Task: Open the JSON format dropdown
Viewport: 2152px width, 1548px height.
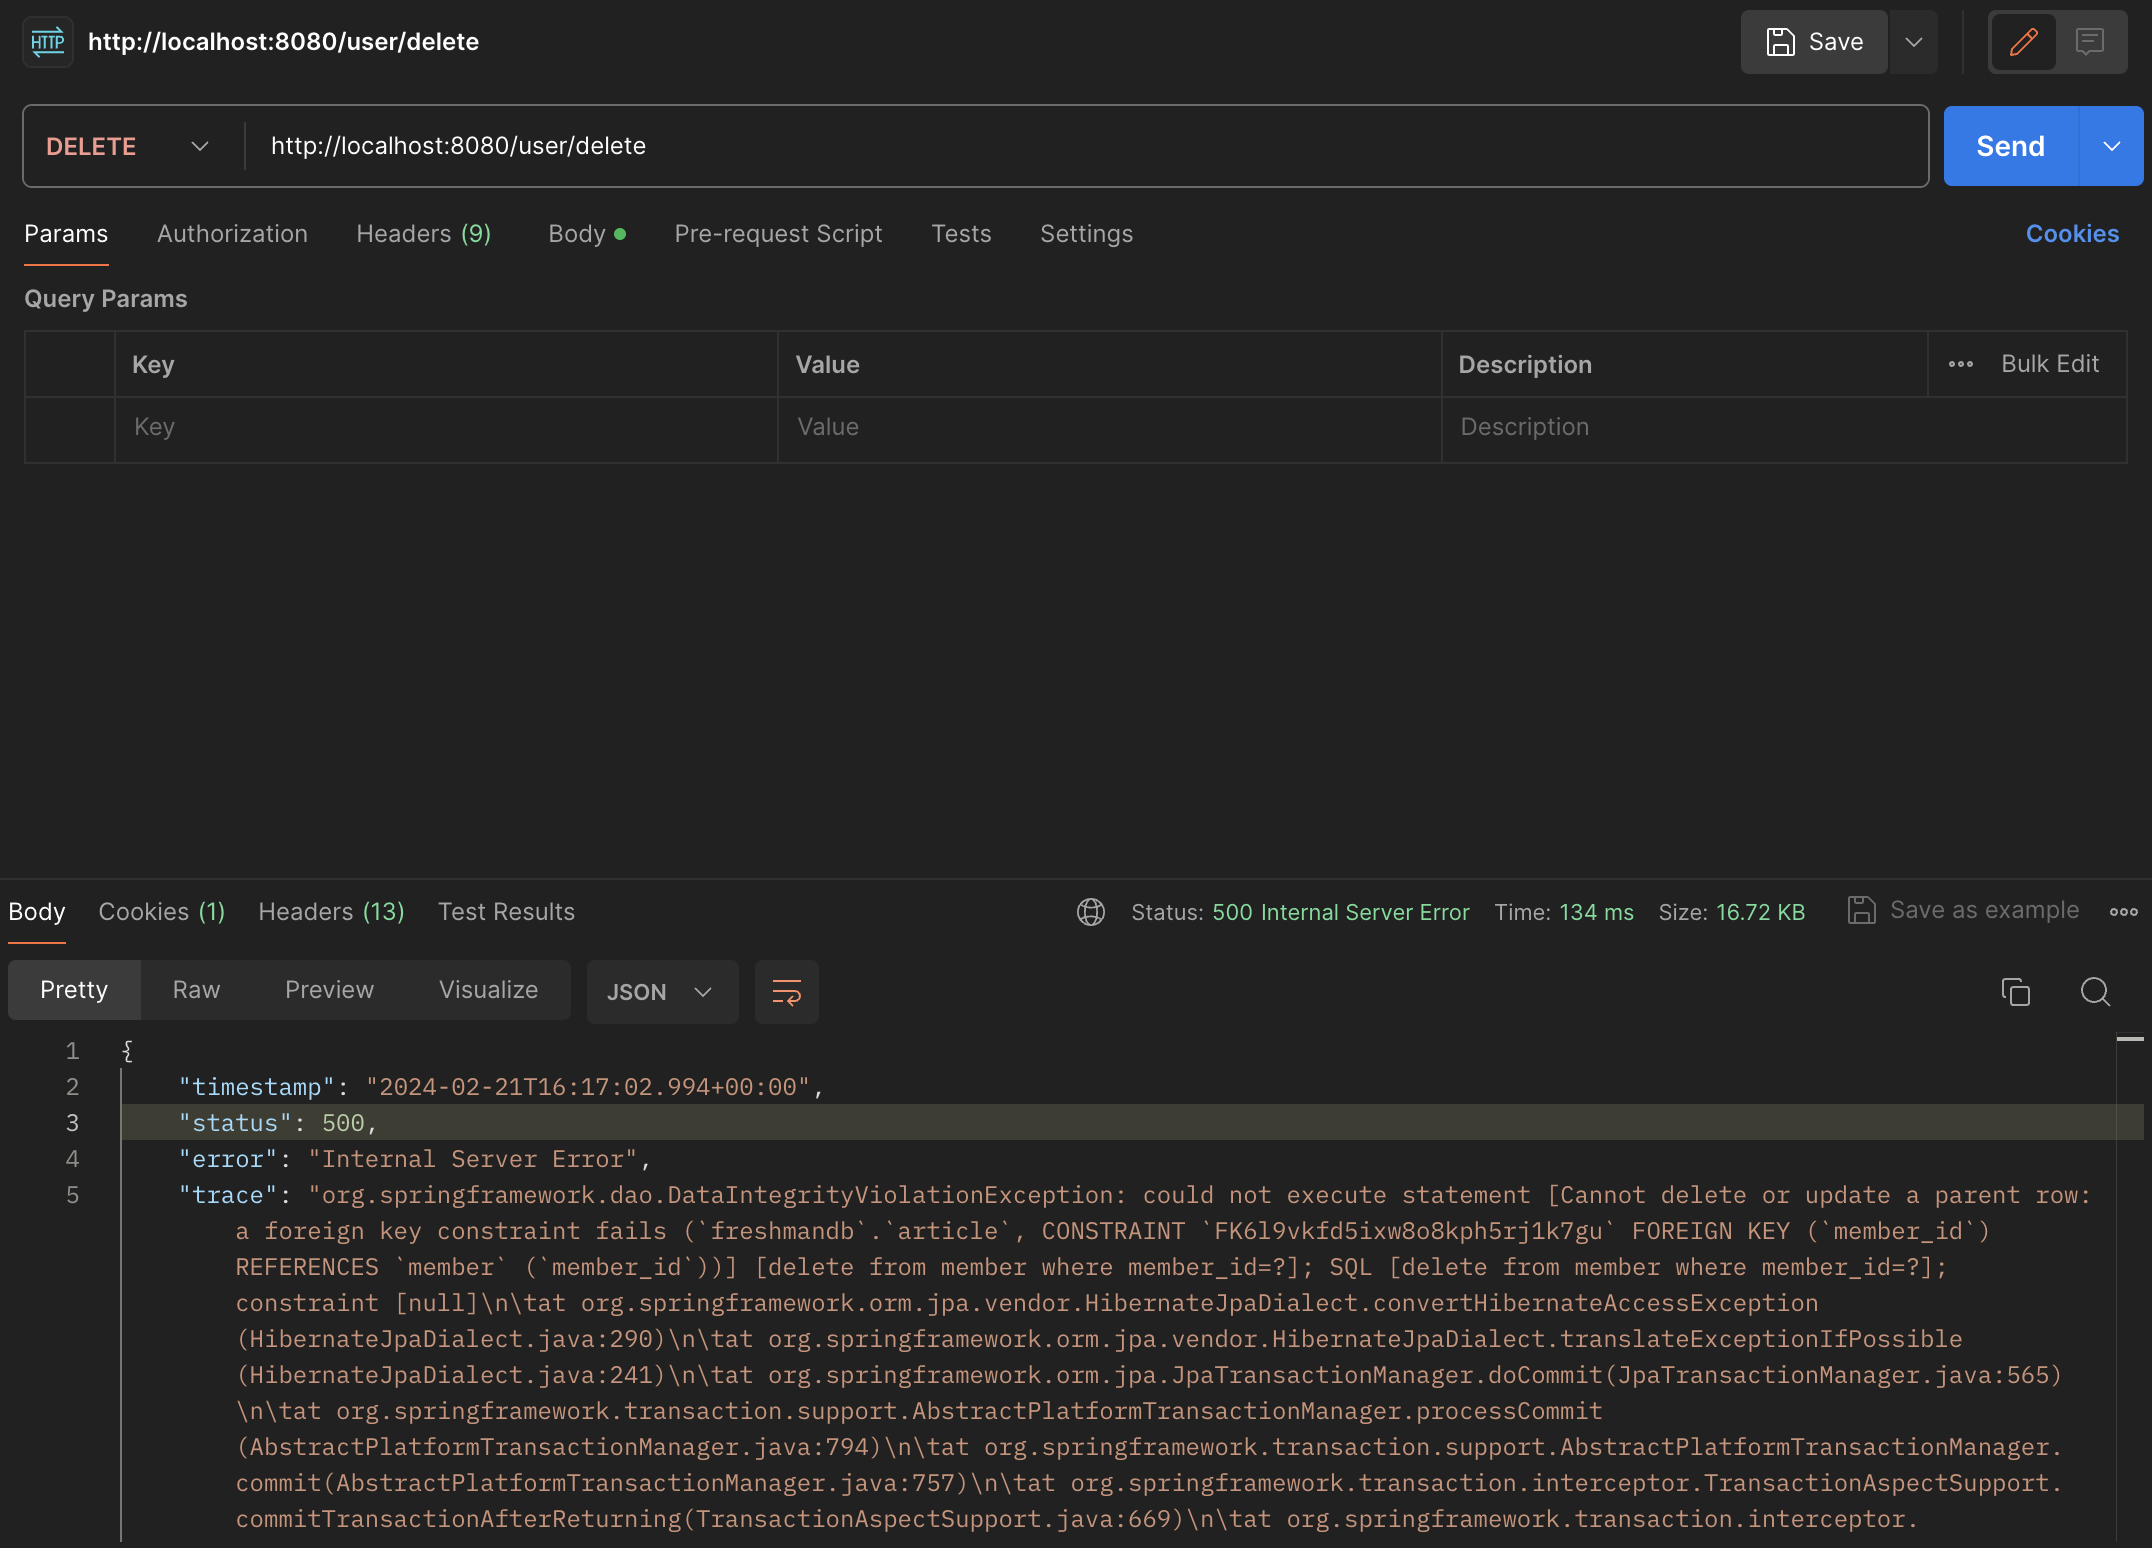Action: [662, 992]
